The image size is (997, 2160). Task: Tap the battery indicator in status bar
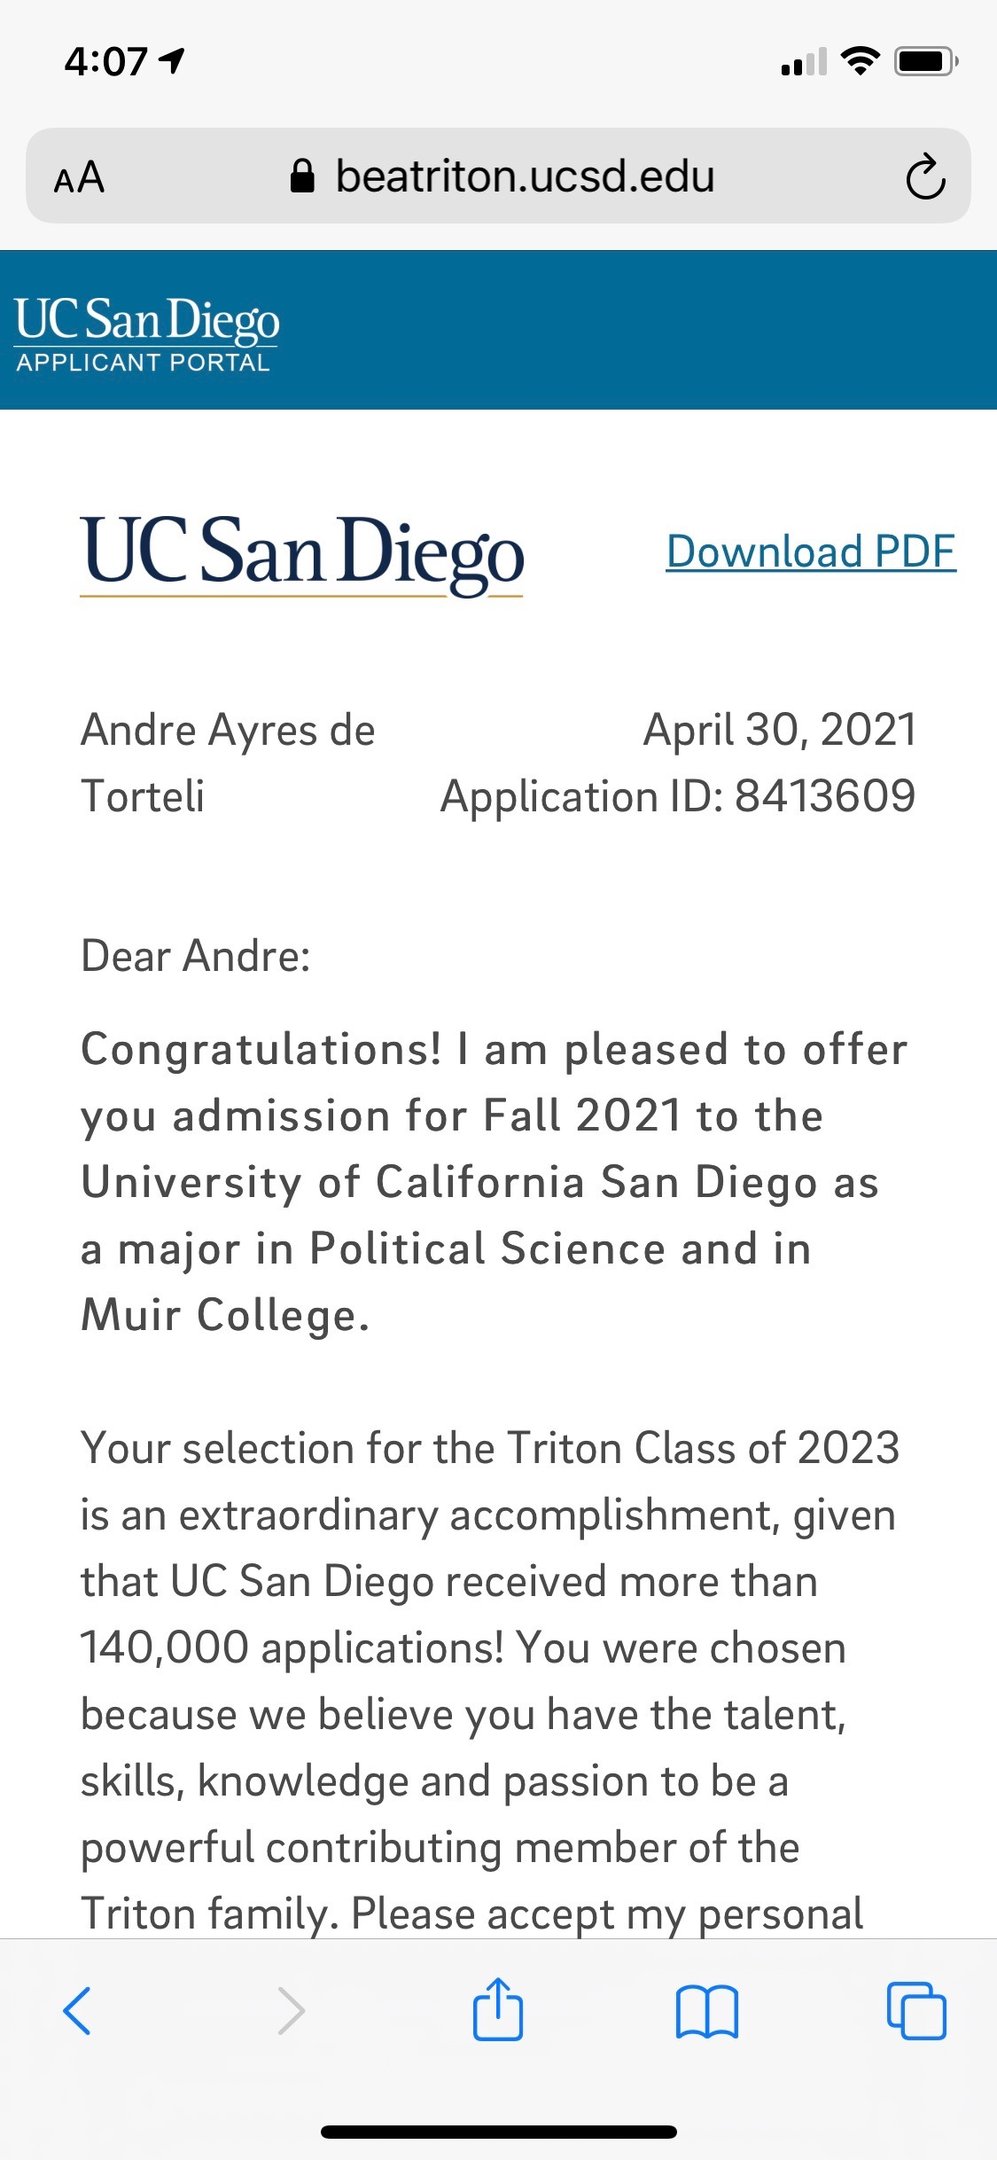[926, 62]
